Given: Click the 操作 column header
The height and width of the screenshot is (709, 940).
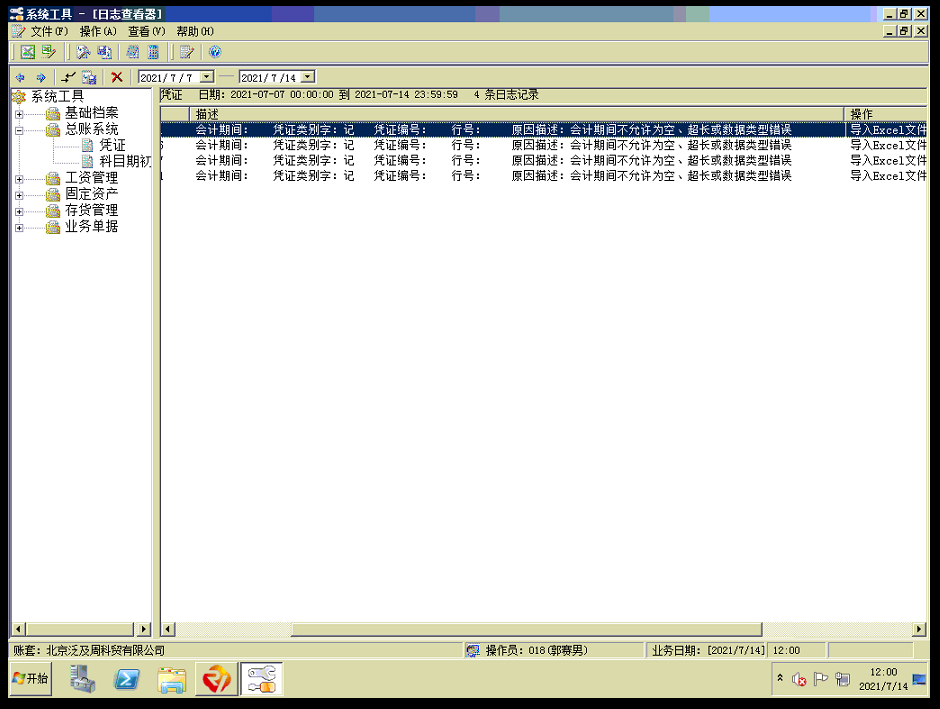Looking at the screenshot, I should [x=885, y=114].
